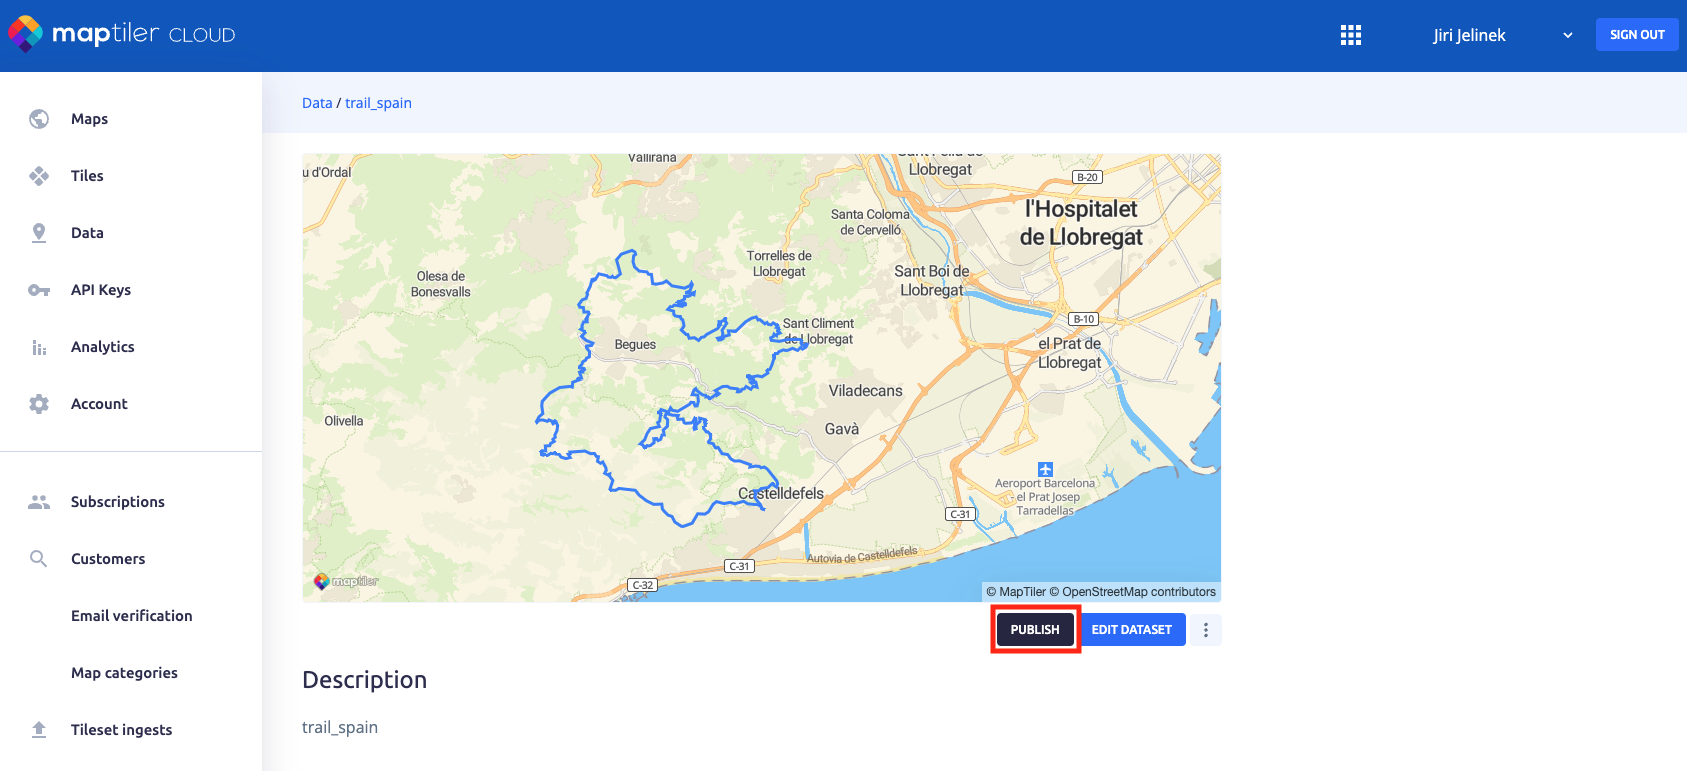
Task: Open Map categories in the sidebar
Action: [x=124, y=673]
